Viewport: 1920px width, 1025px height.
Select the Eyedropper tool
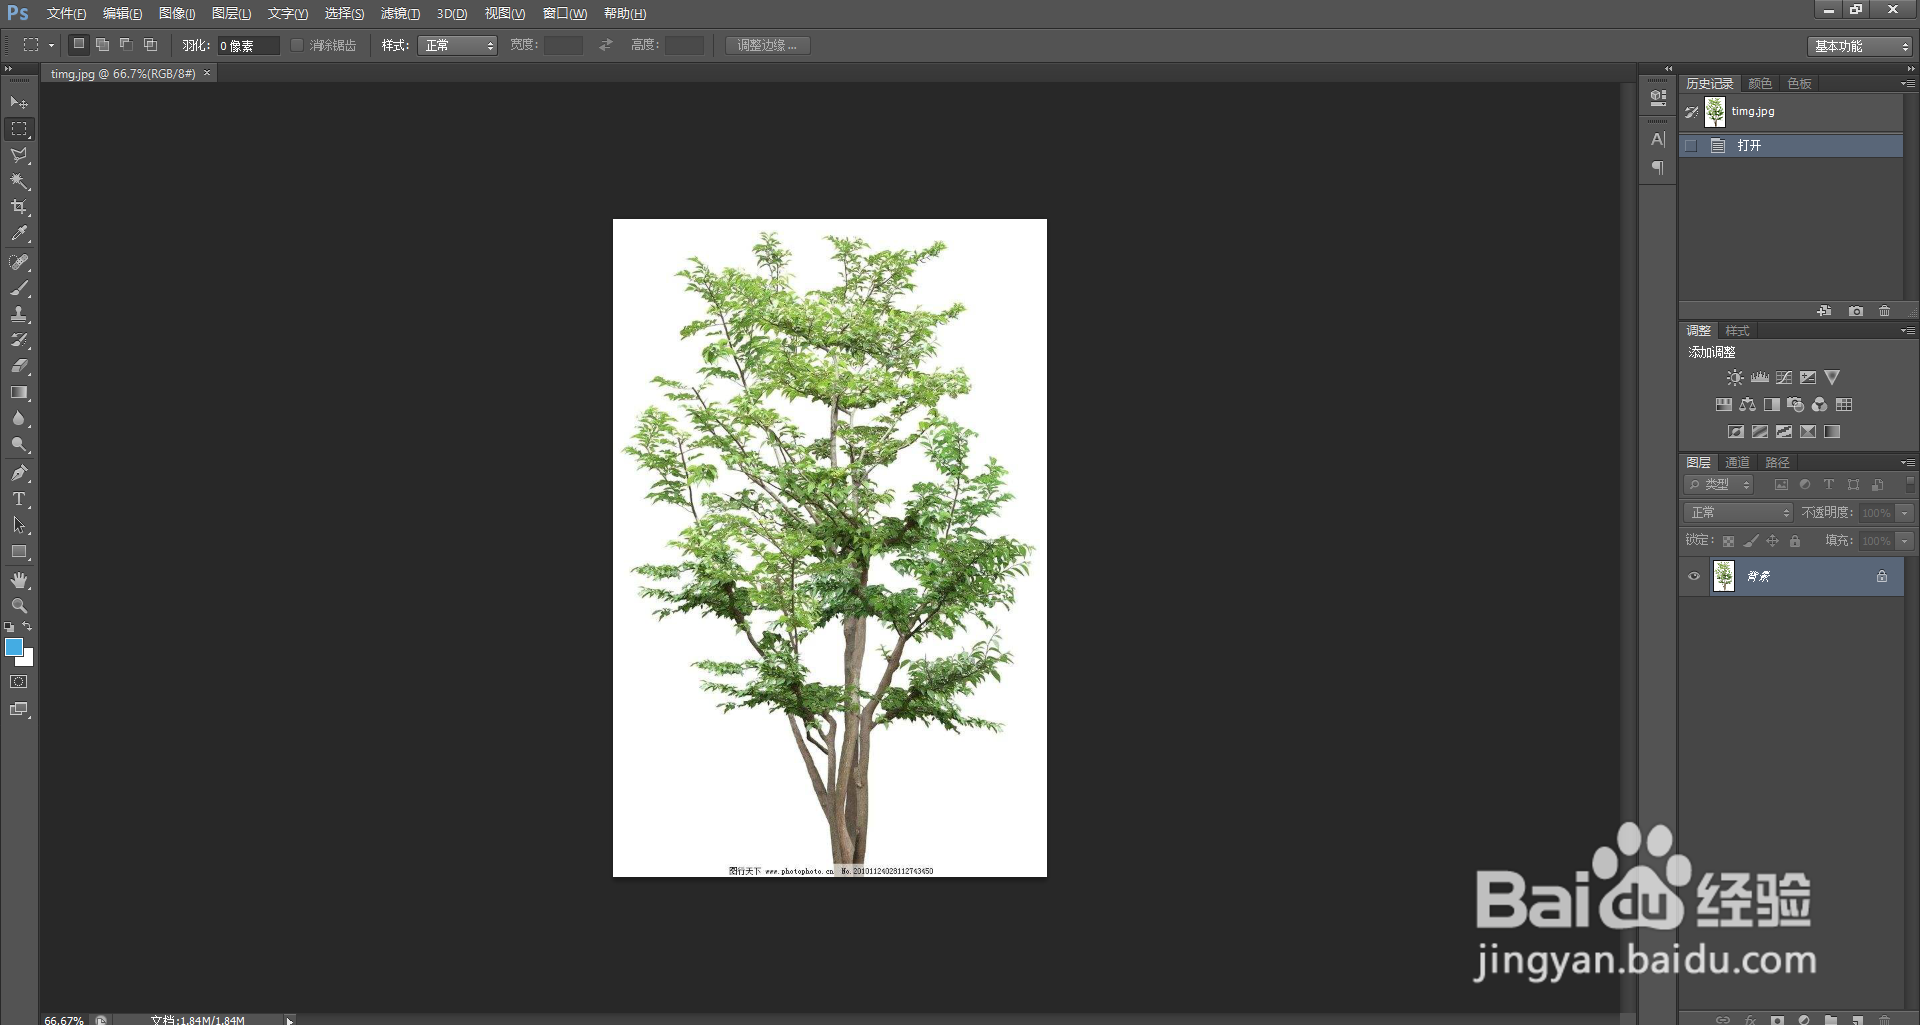[x=19, y=234]
